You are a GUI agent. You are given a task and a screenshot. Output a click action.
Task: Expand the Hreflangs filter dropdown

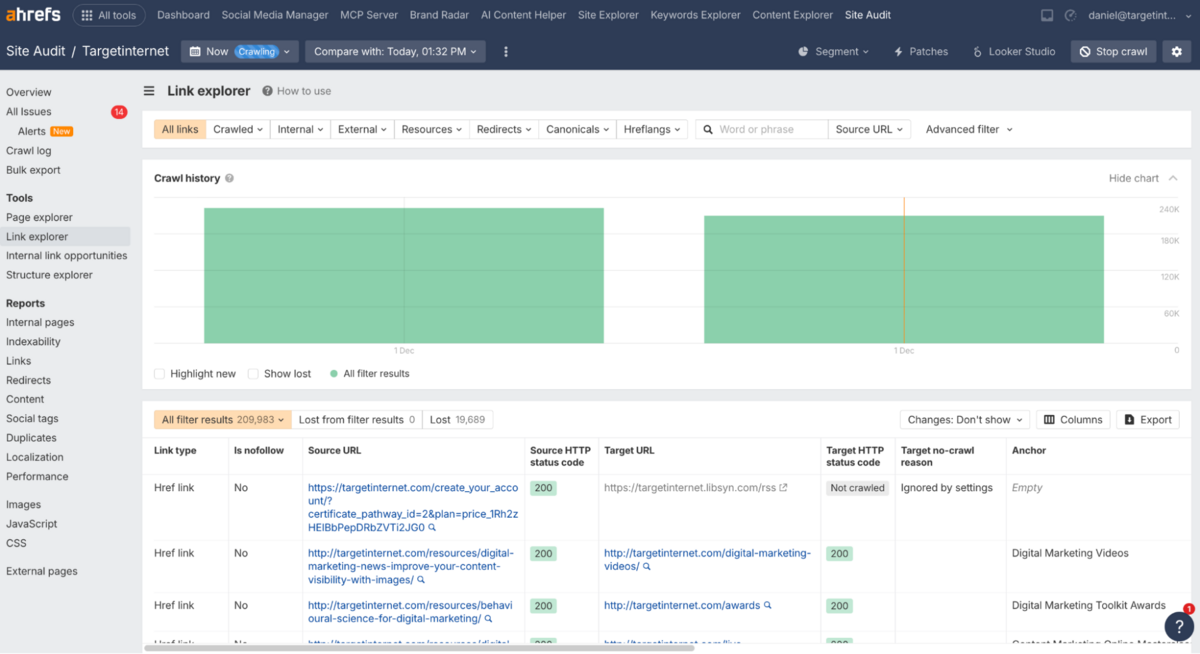(x=652, y=129)
